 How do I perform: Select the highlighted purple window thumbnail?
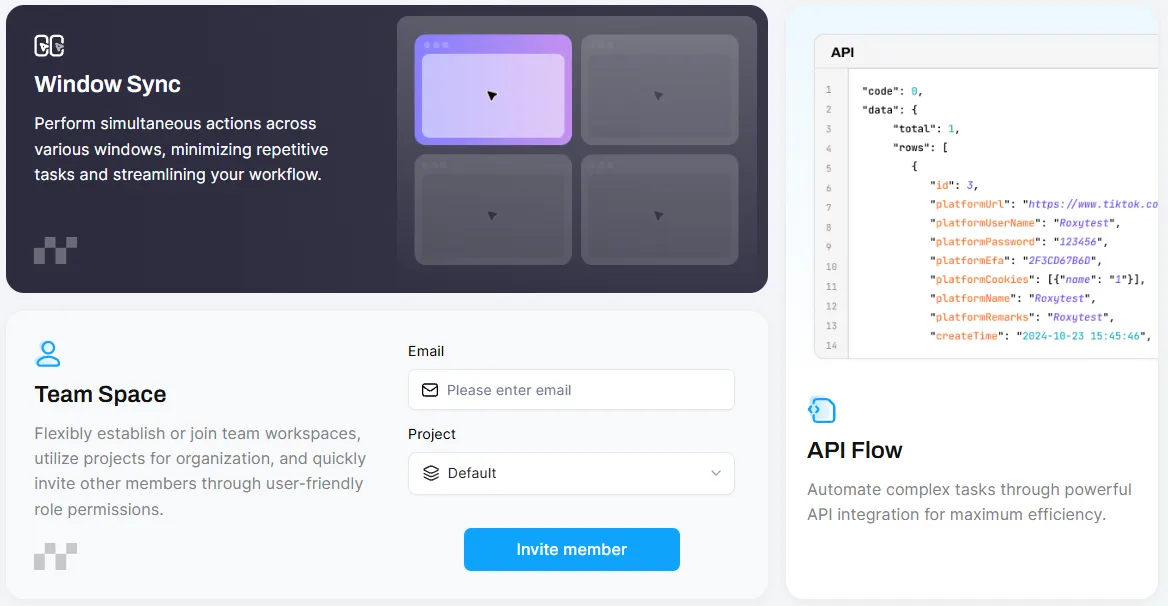(x=493, y=90)
